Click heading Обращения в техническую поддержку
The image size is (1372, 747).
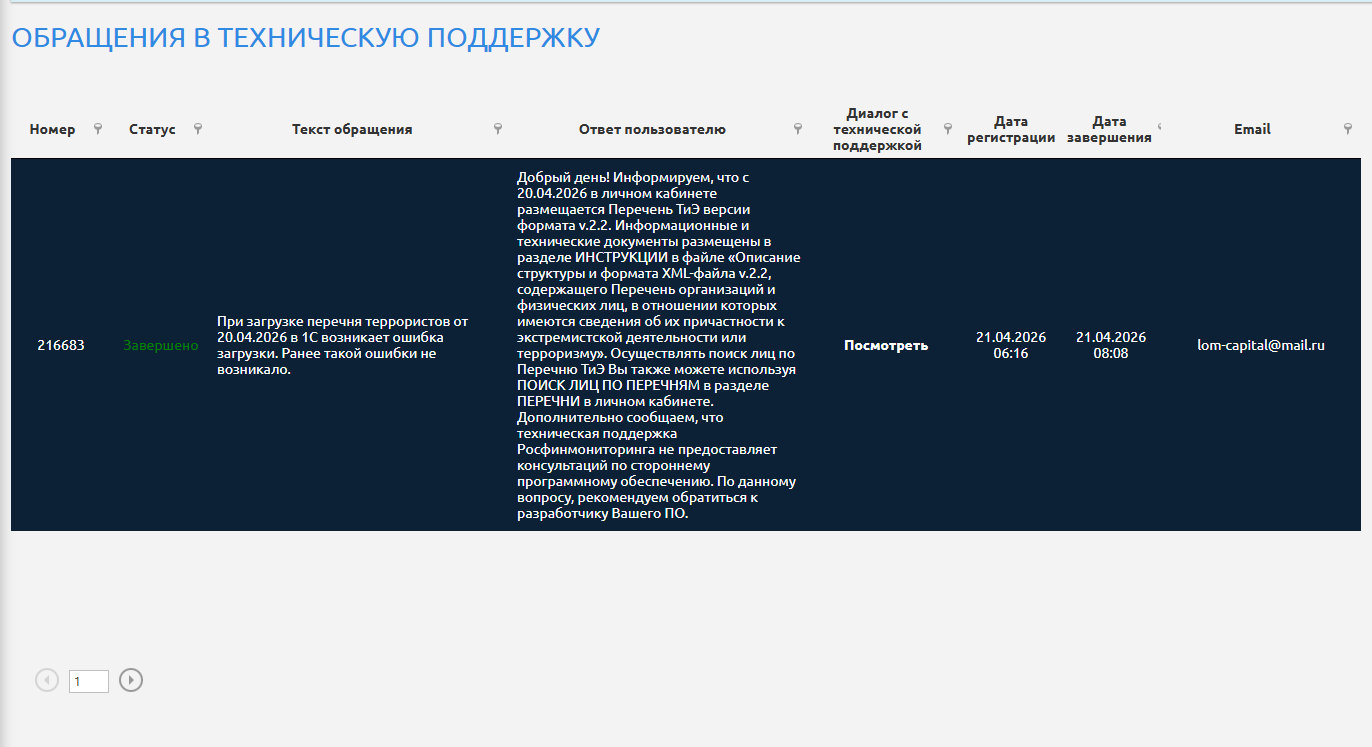(x=305, y=38)
